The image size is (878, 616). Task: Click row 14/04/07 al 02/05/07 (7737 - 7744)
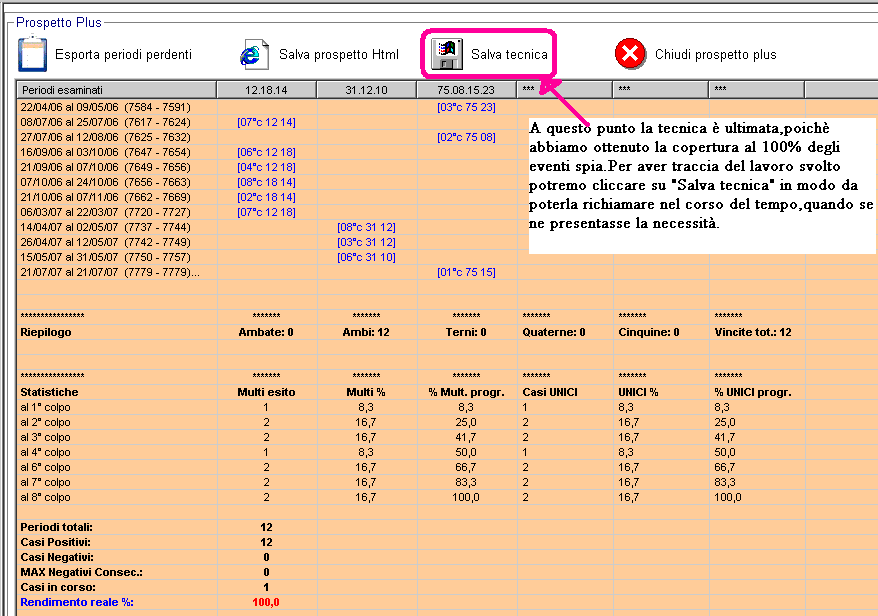(x=105, y=227)
